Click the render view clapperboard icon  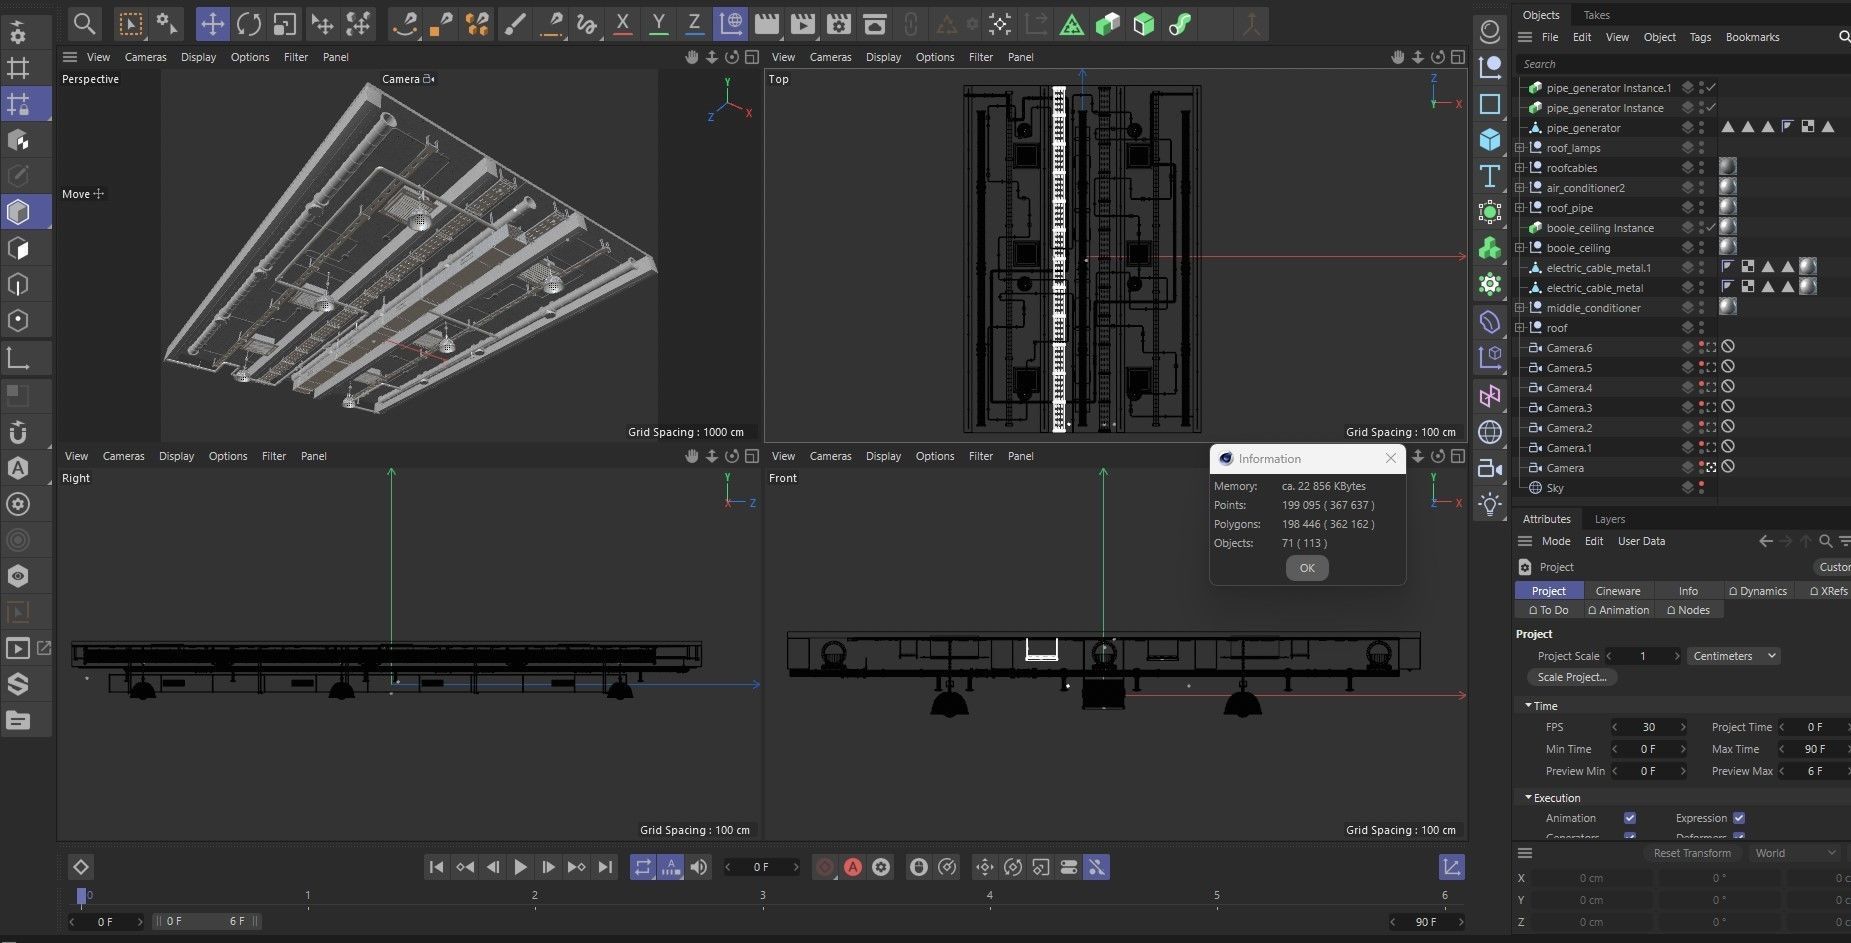click(767, 24)
